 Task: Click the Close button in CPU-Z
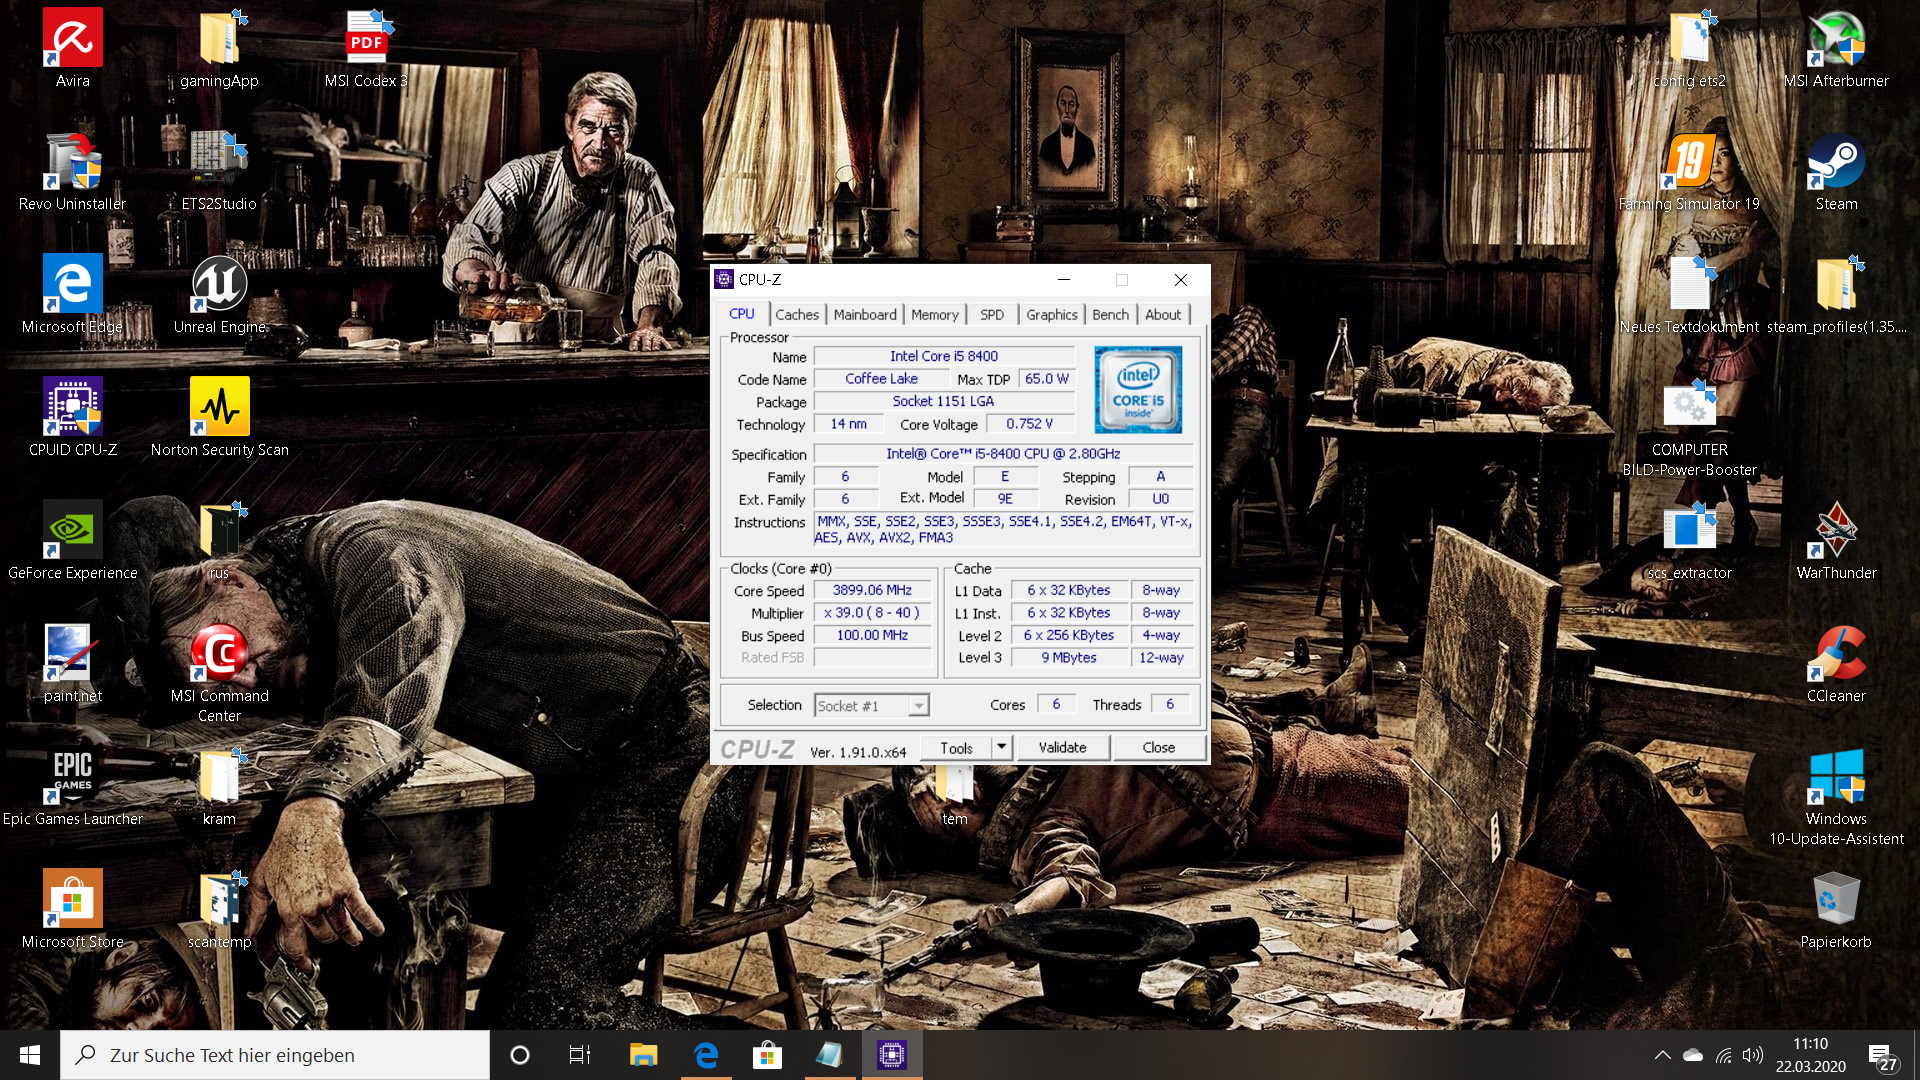pos(1158,747)
